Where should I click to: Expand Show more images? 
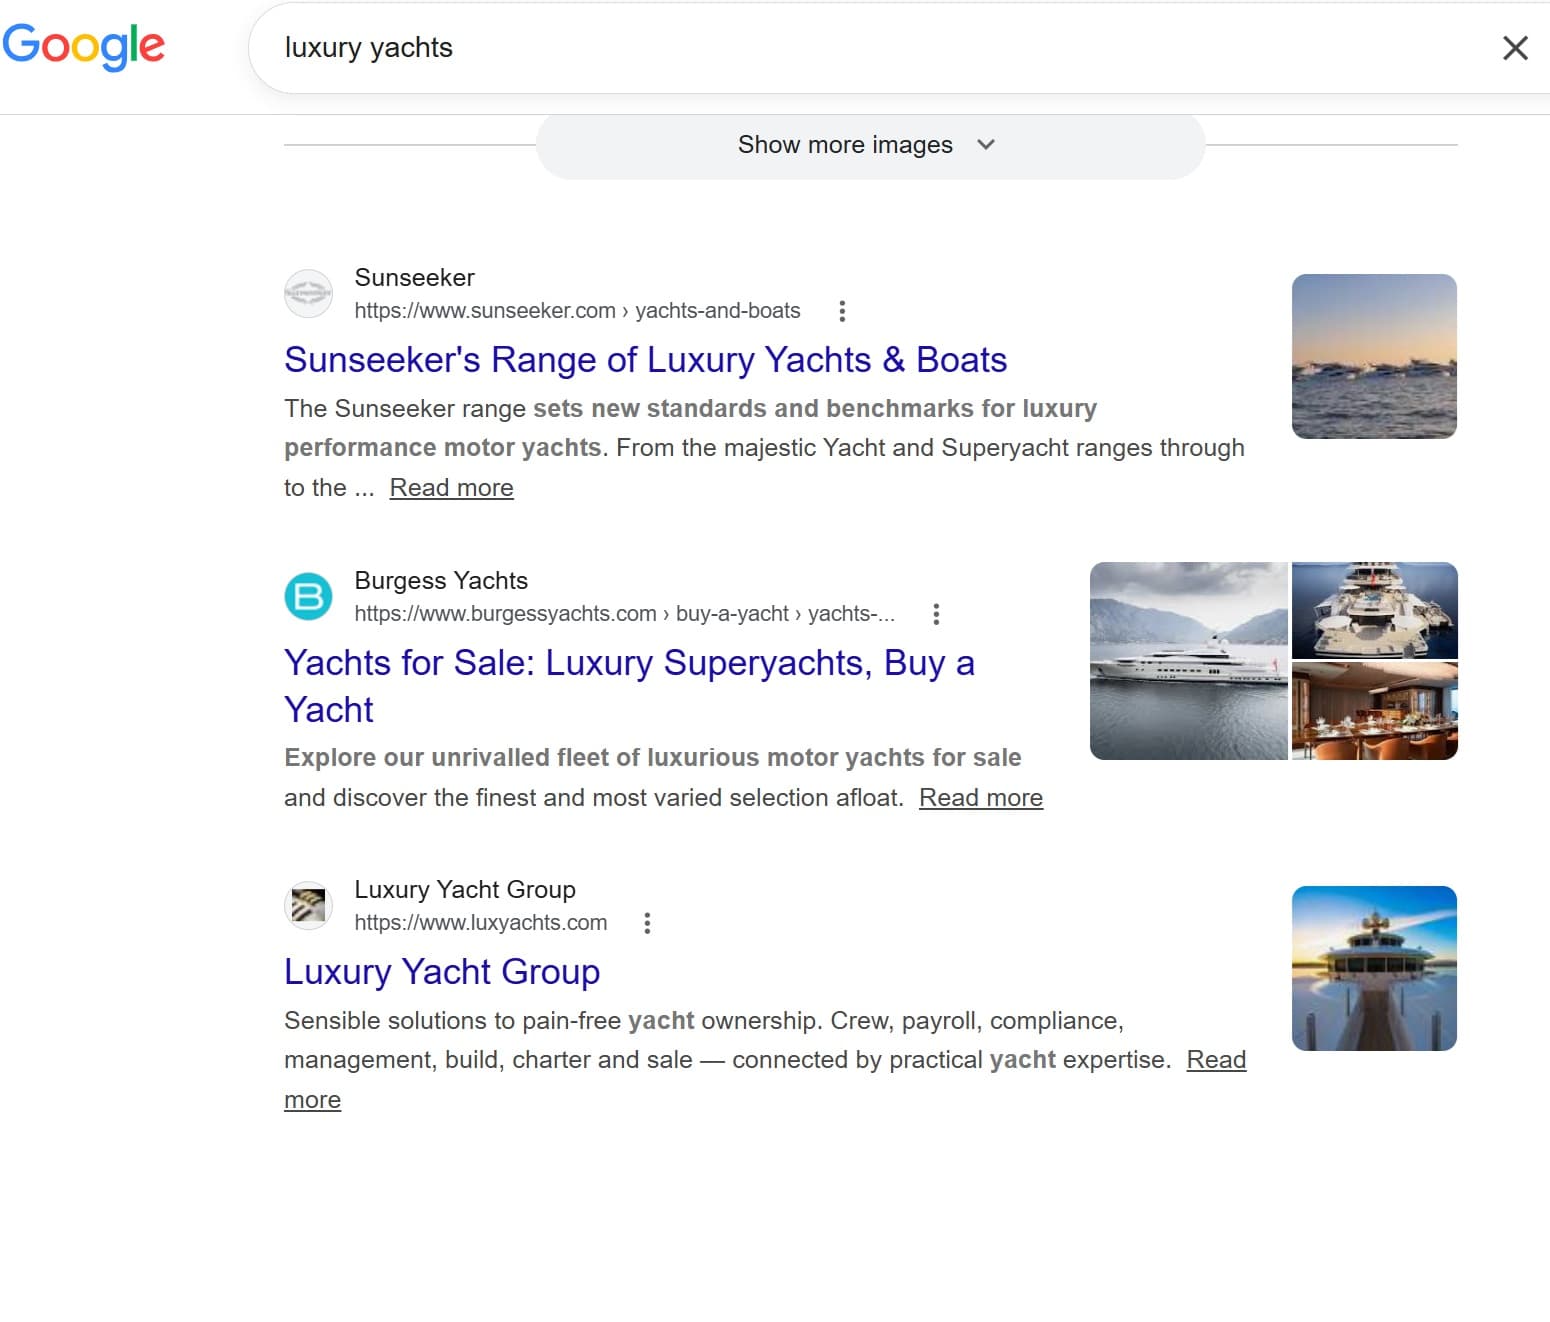coord(870,145)
